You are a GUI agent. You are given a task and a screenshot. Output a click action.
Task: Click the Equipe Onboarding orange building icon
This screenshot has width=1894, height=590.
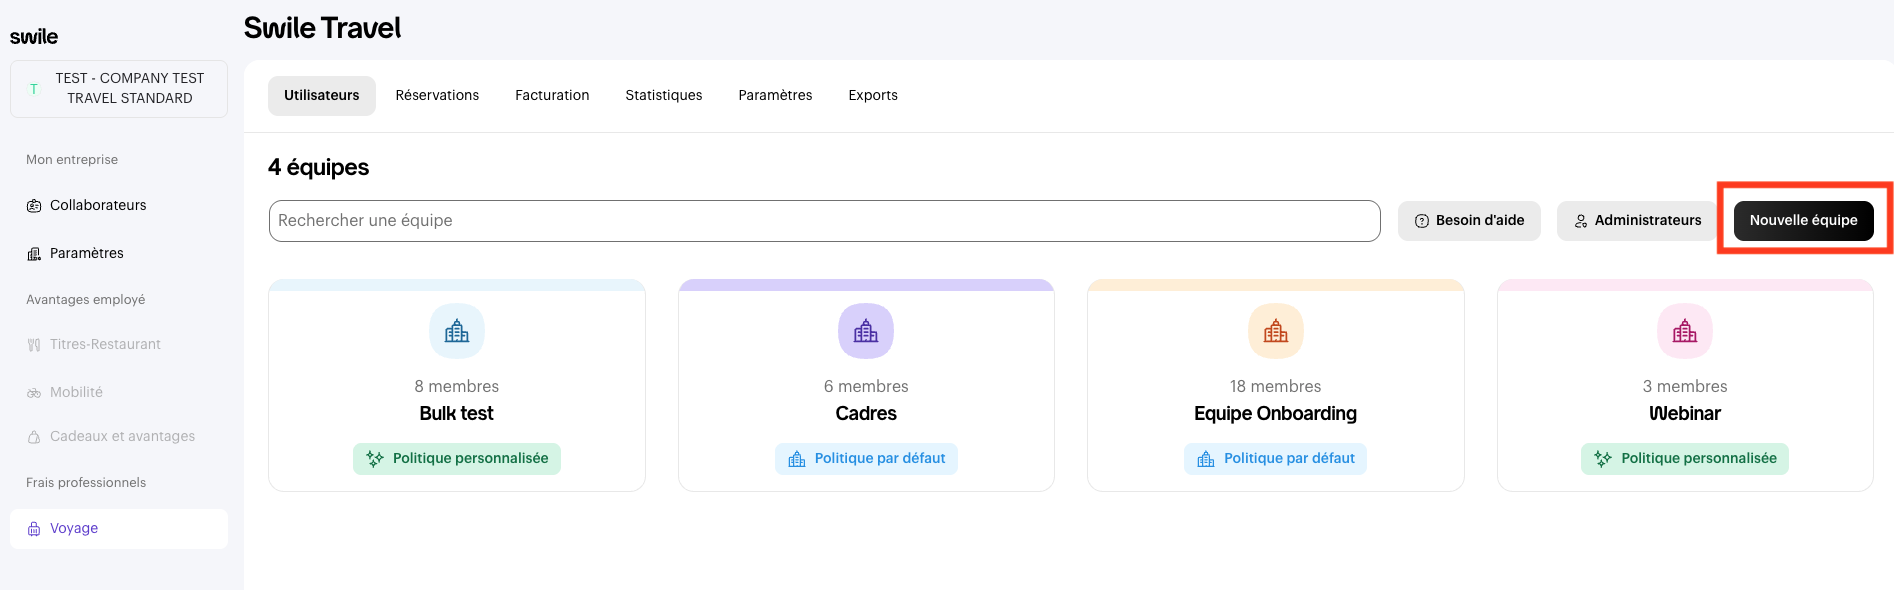click(x=1275, y=331)
